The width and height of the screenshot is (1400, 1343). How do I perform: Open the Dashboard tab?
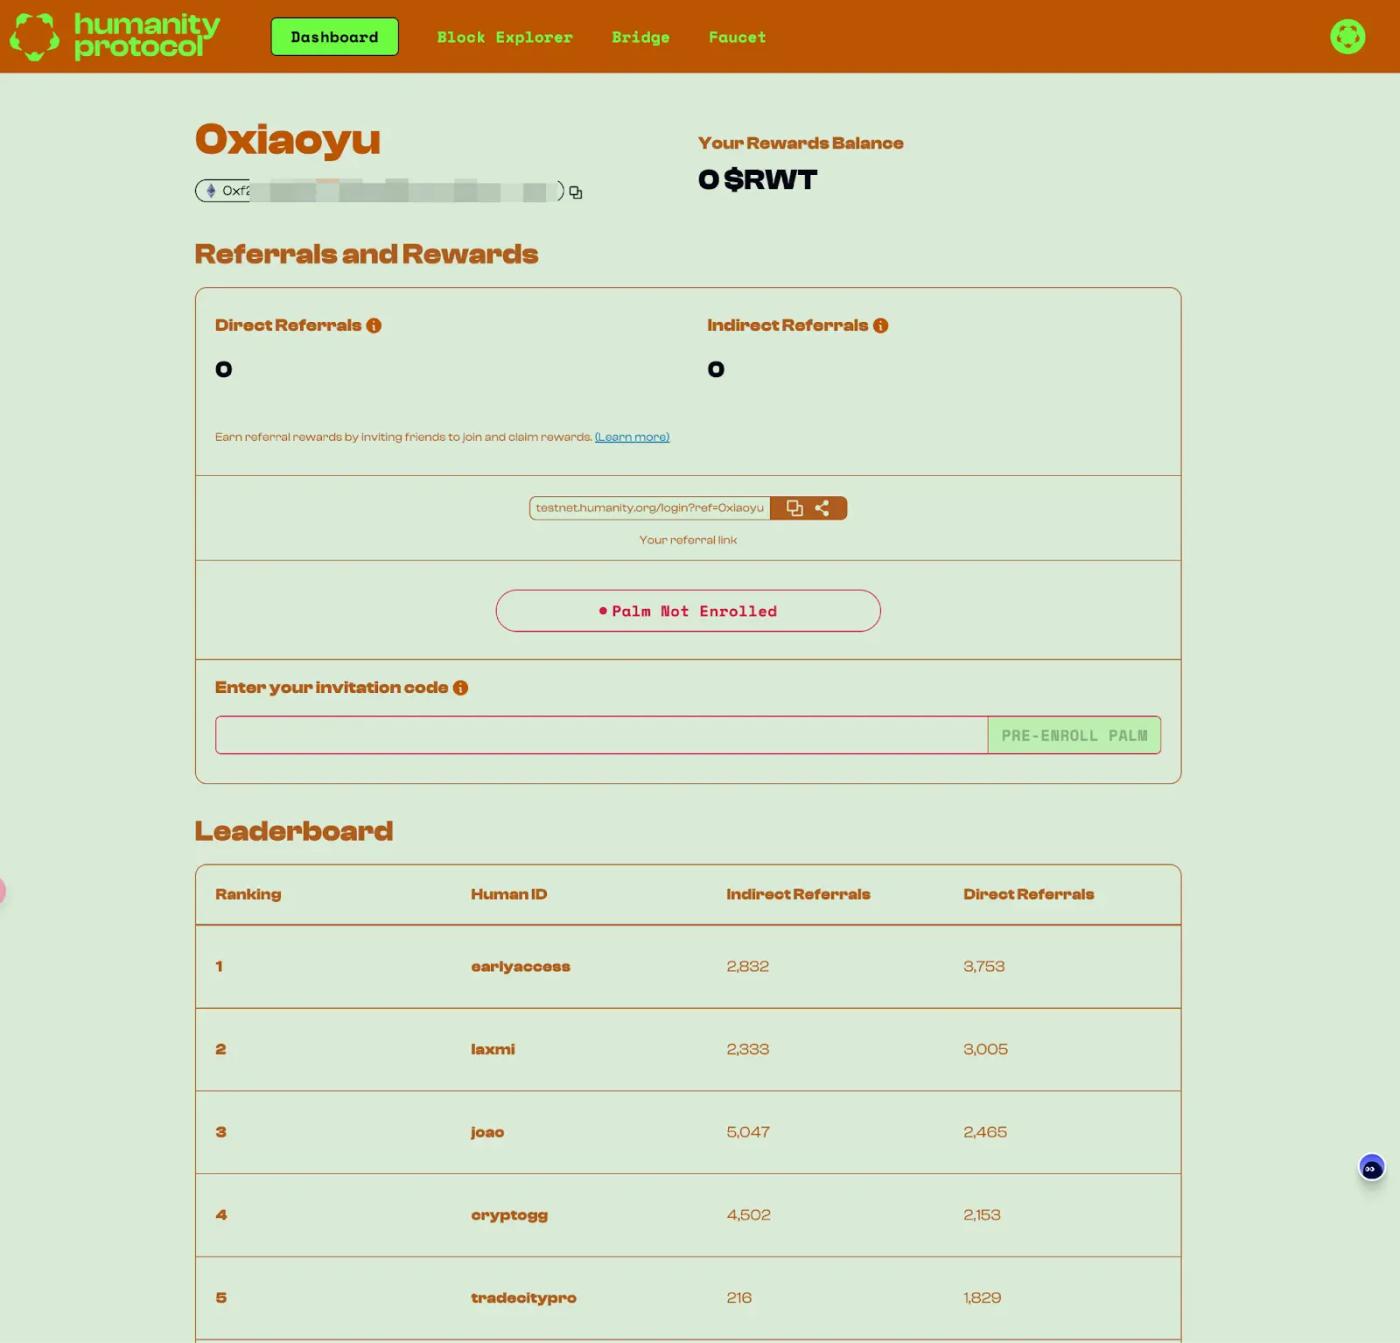[x=335, y=37]
